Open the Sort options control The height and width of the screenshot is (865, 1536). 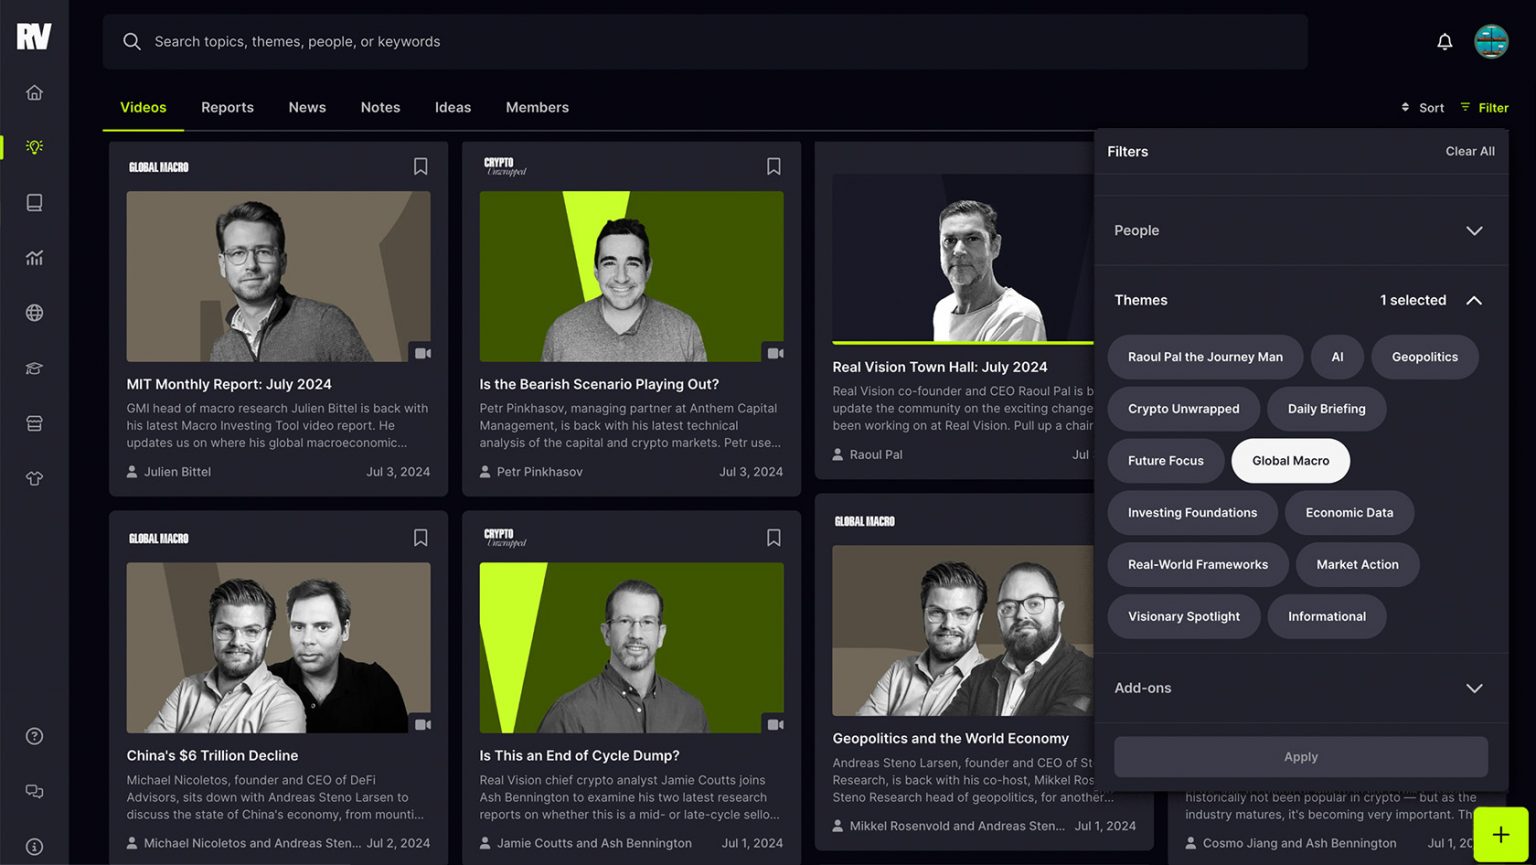(x=1422, y=108)
